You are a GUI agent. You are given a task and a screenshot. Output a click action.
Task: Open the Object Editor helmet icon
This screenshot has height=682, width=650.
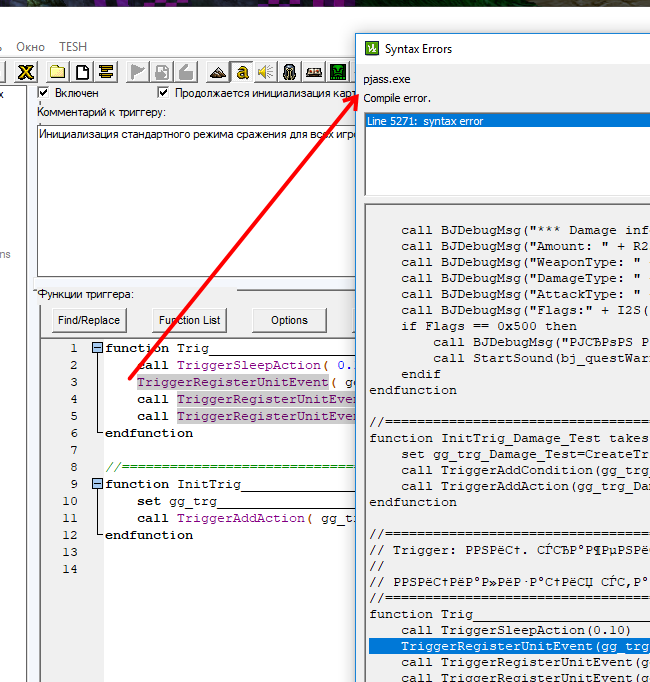tap(289, 72)
